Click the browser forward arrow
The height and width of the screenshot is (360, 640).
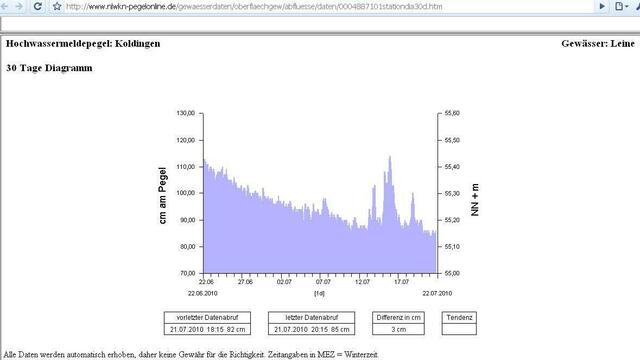(x=19, y=6)
